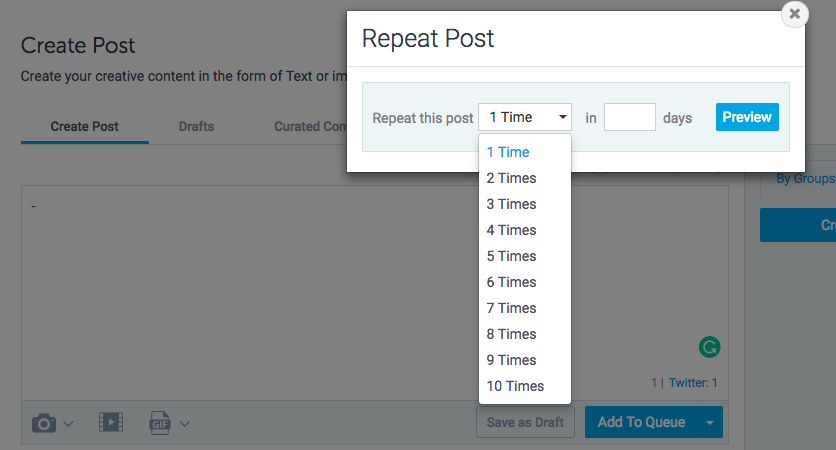Viewport: 836px width, 450px height.
Task: Expand the Add To Queue arrow
Action: [710, 423]
